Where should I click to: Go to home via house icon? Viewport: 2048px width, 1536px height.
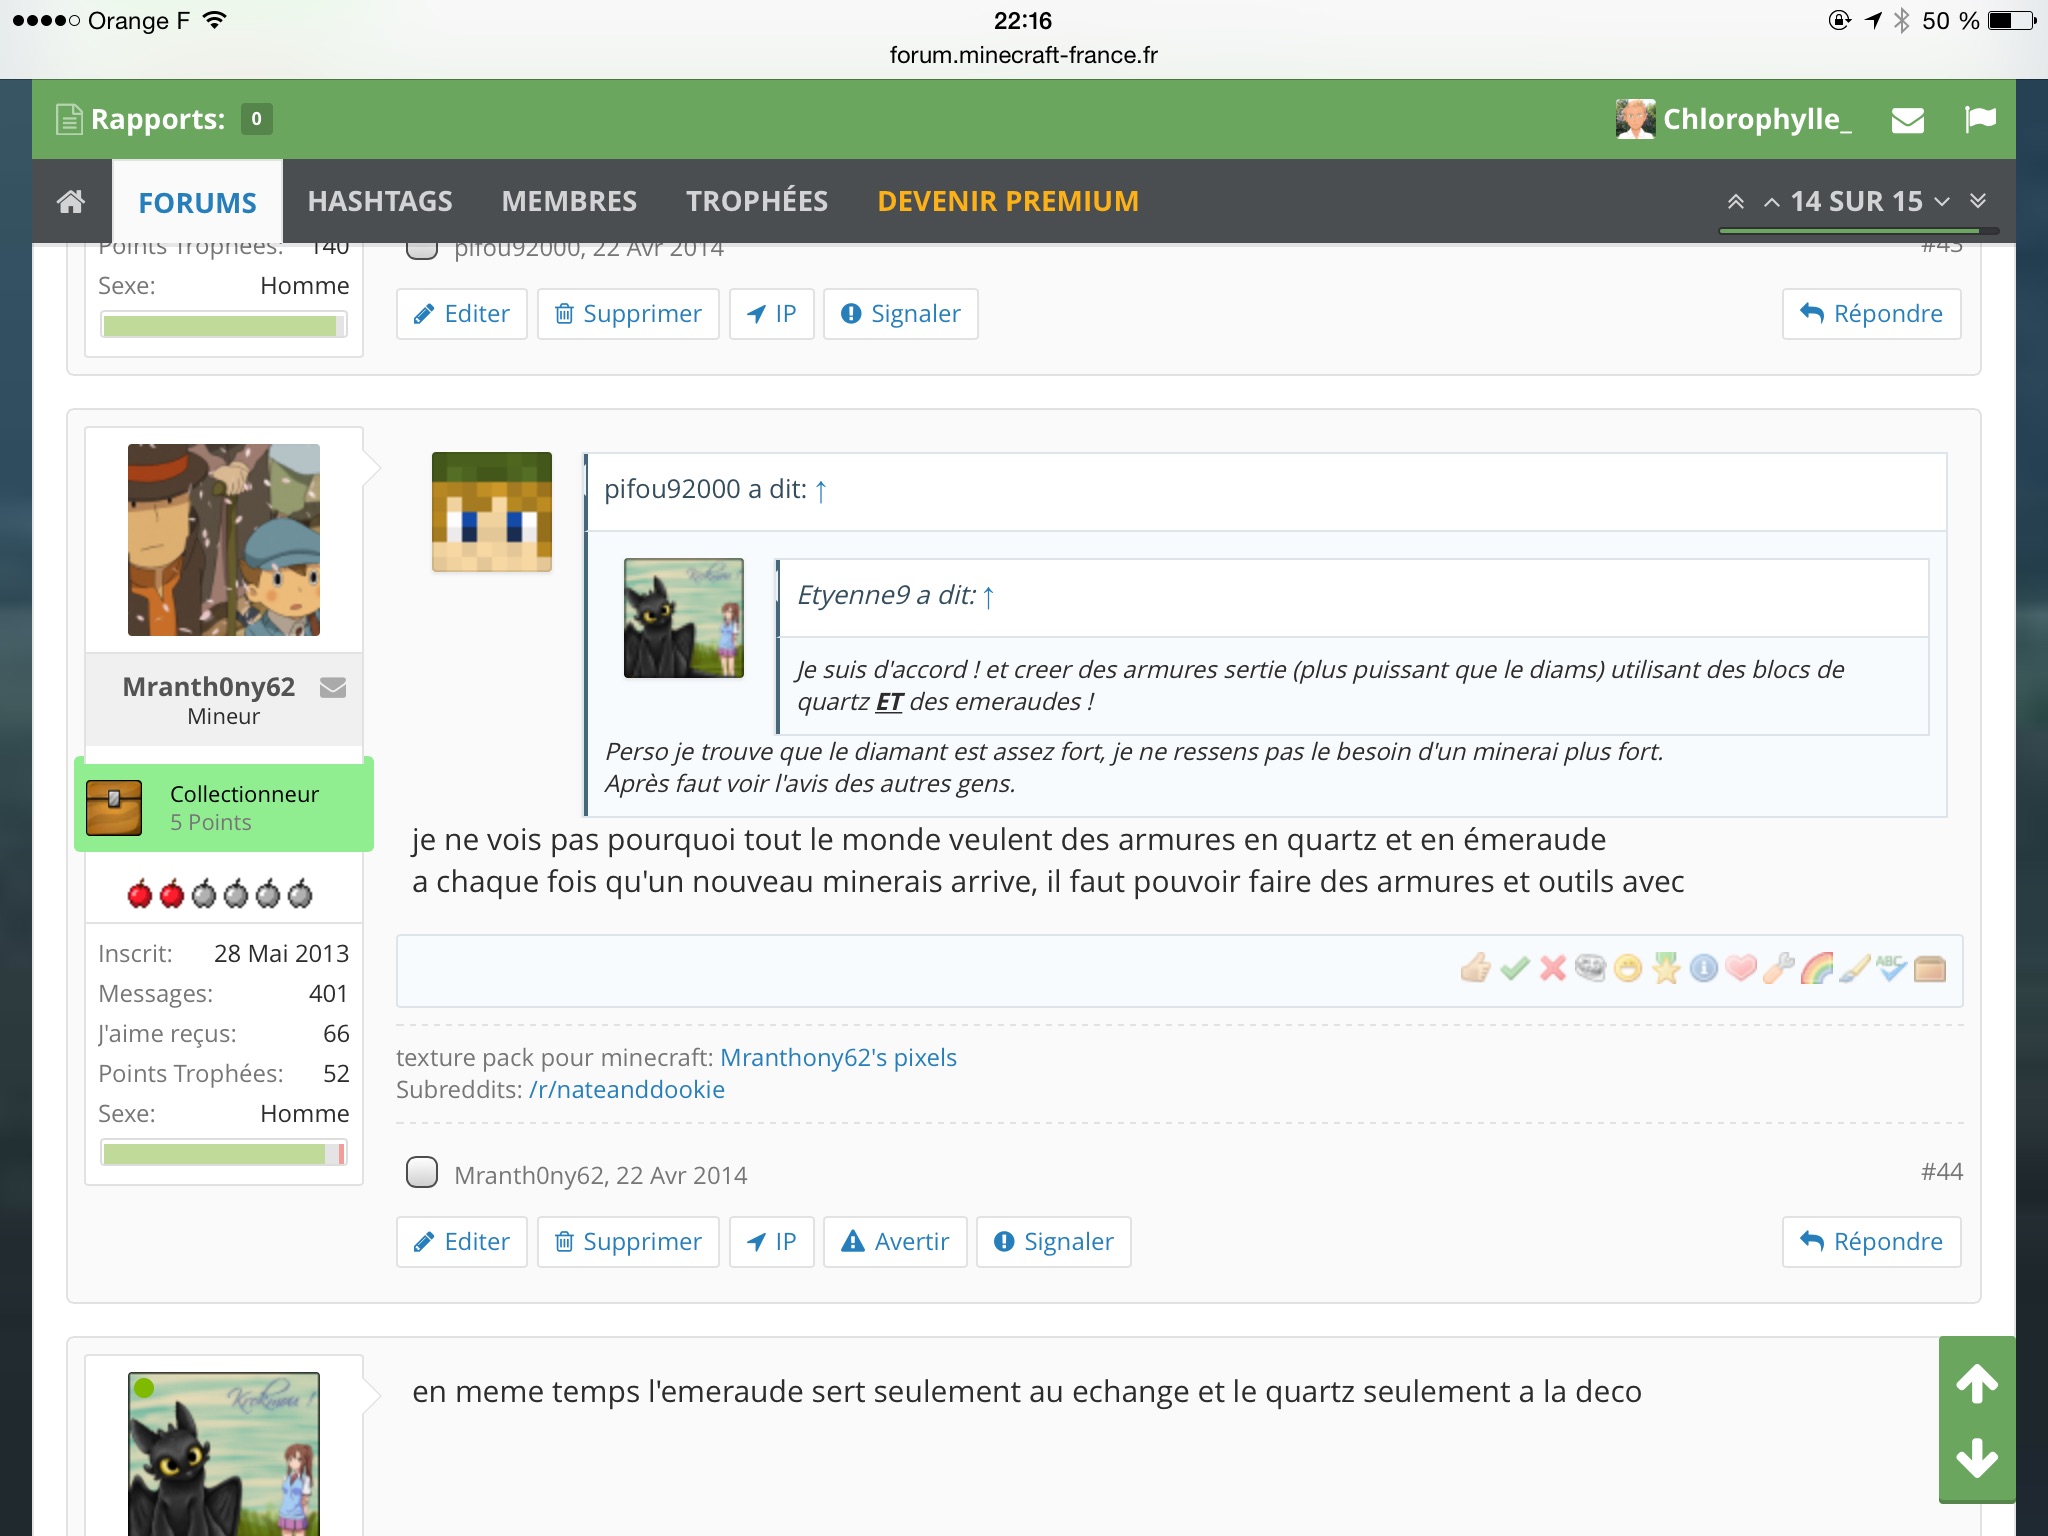[x=71, y=202]
